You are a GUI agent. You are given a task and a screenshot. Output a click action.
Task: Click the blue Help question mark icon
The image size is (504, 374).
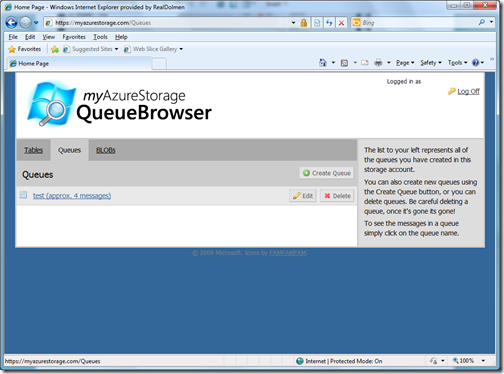coord(476,63)
